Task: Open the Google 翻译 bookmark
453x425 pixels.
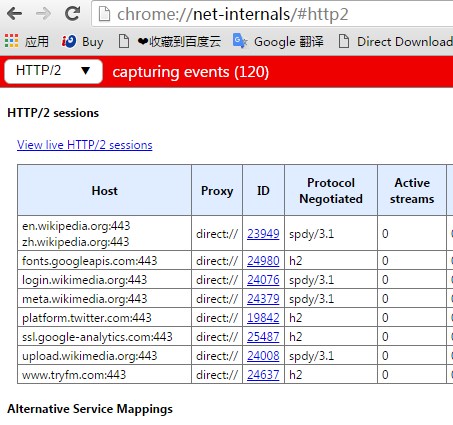Action: coord(278,42)
